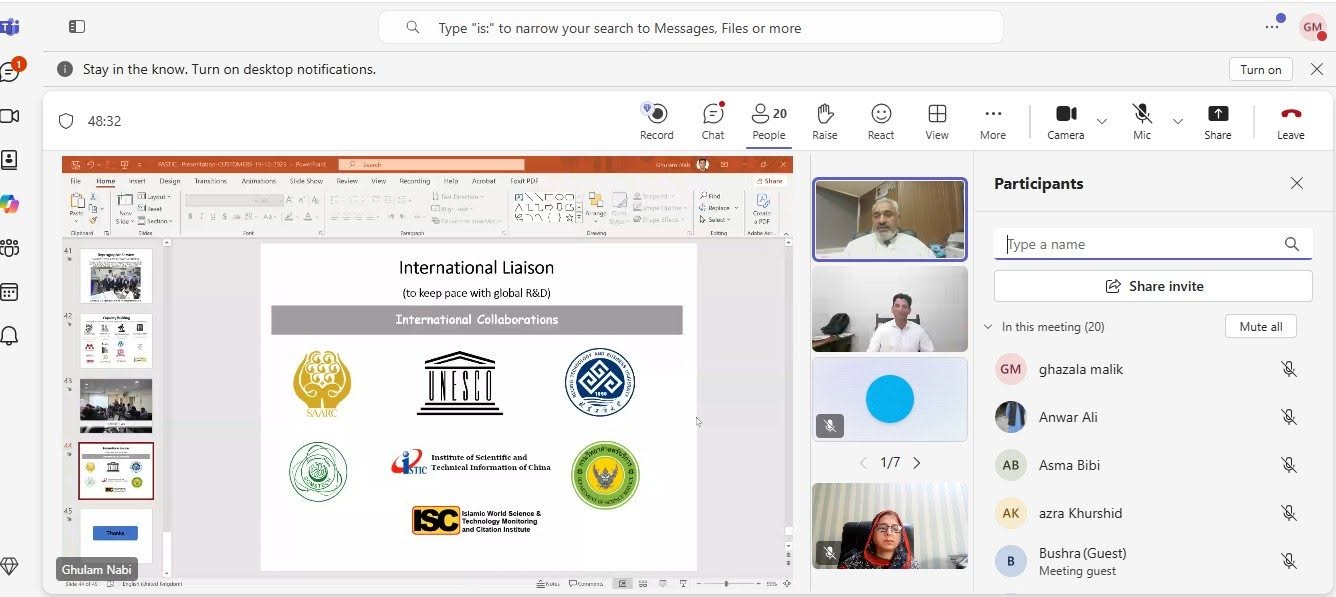Open the Chat section in the Teams sidebar

tap(10, 71)
